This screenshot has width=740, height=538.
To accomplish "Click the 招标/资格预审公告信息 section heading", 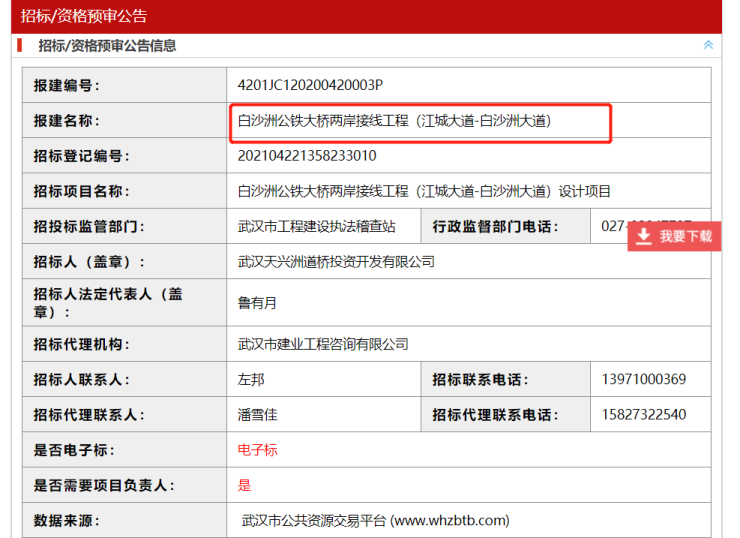I will (x=107, y=45).
